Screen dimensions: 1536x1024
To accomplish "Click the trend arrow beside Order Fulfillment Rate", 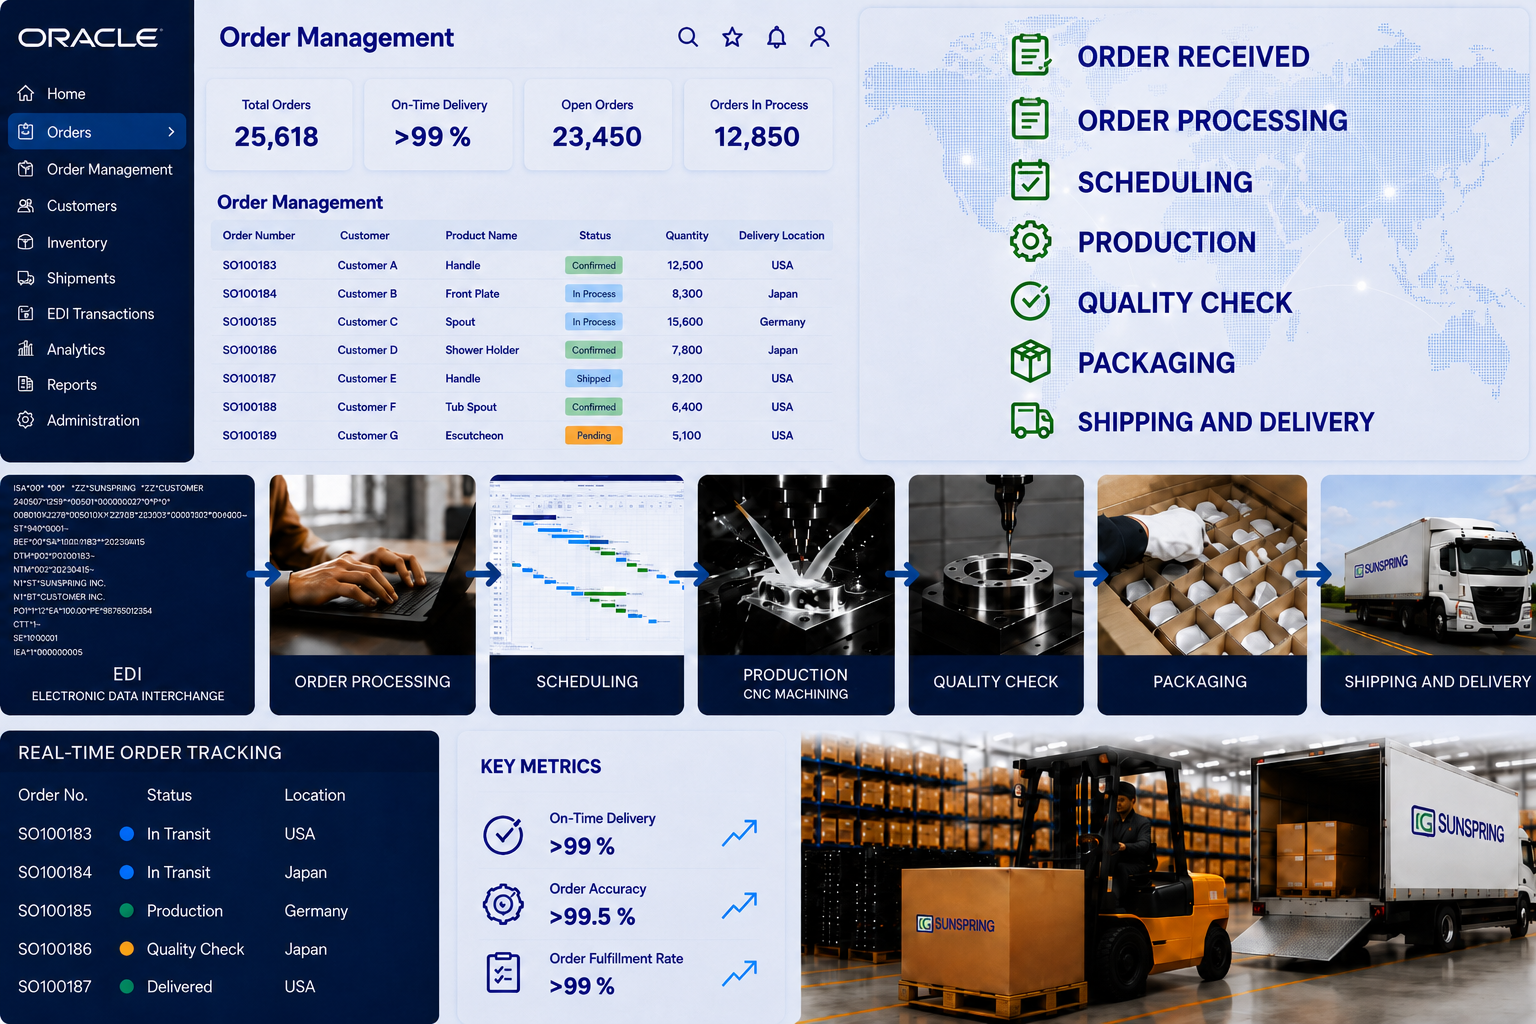I will pos(740,973).
